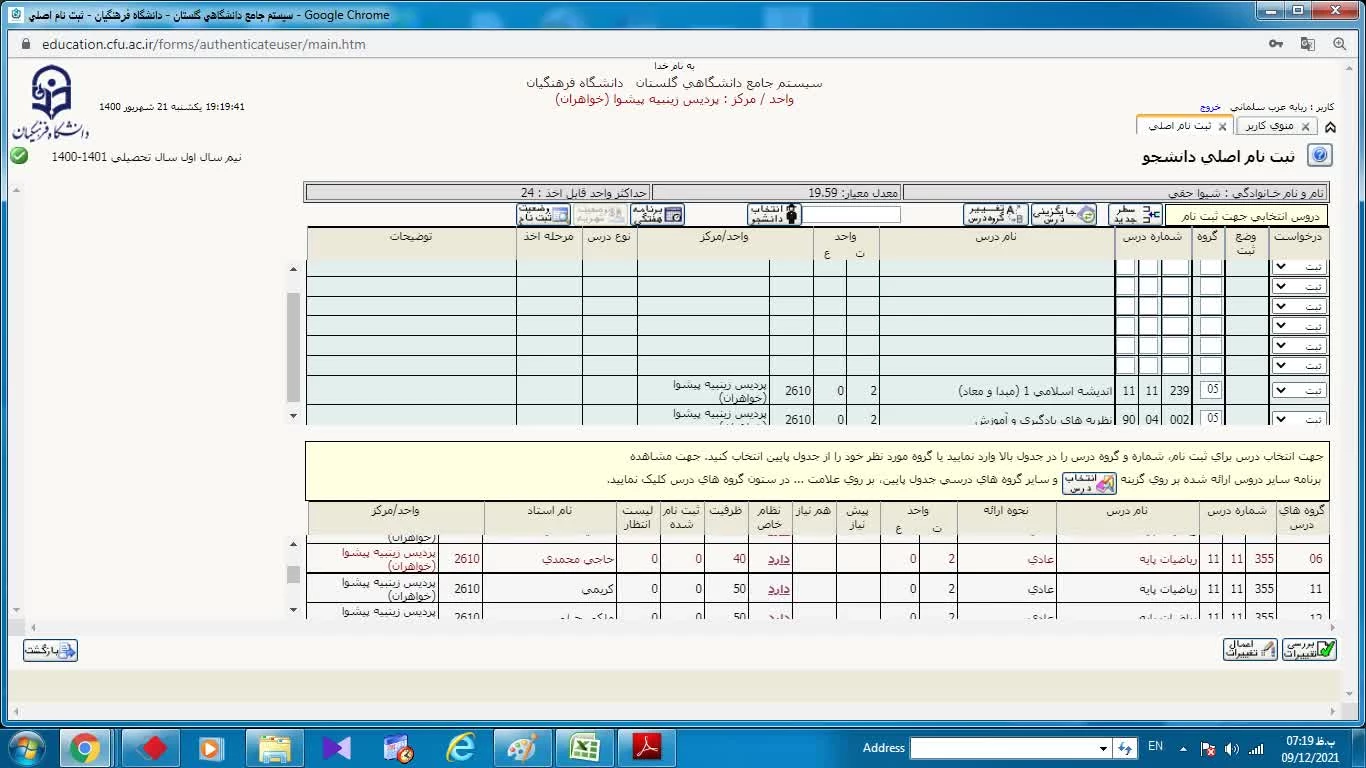Close the 'ثبت نام اصلی' tab
The image size is (1366, 768).
1222,127
